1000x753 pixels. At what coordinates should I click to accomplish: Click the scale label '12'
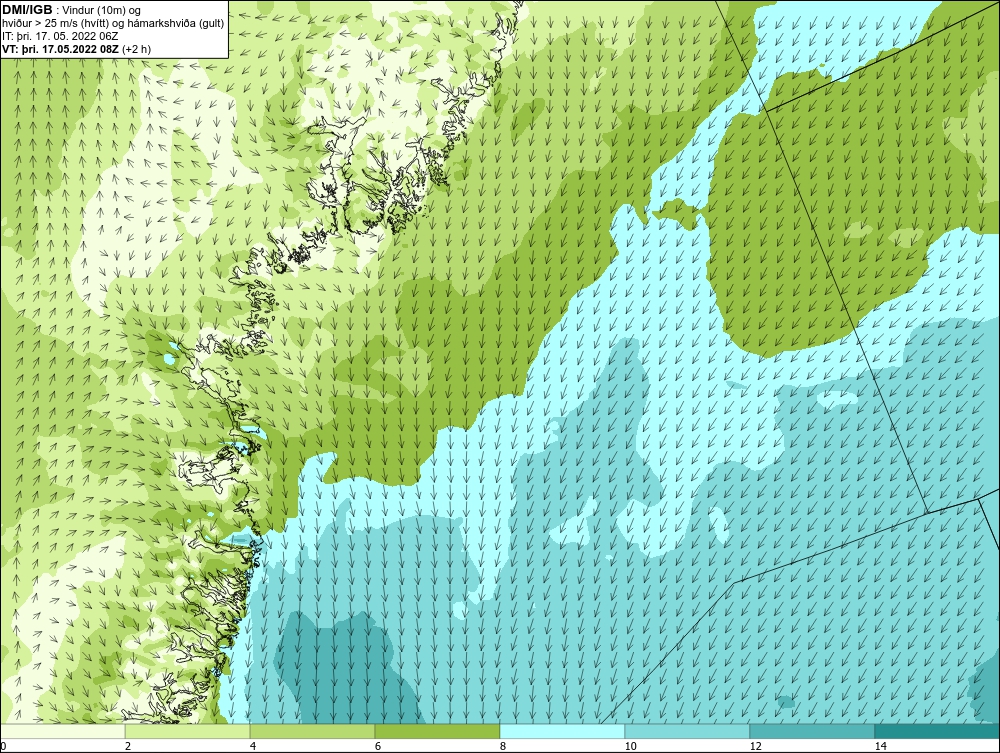point(756,747)
